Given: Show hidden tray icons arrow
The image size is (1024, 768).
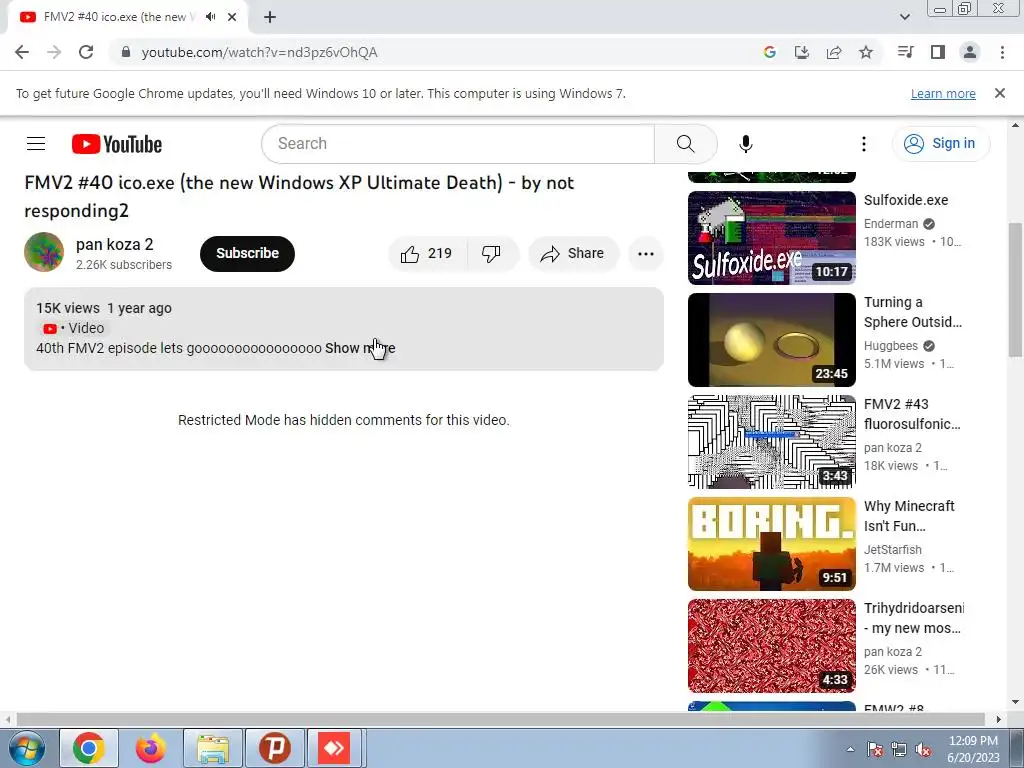Looking at the screenshot, I should click(x=850, y=750).
